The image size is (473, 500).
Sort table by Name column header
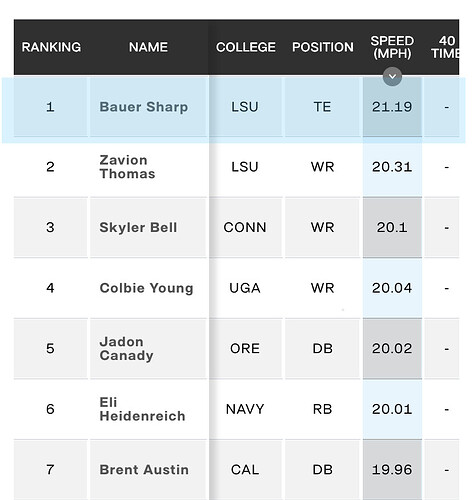(148, 47)
